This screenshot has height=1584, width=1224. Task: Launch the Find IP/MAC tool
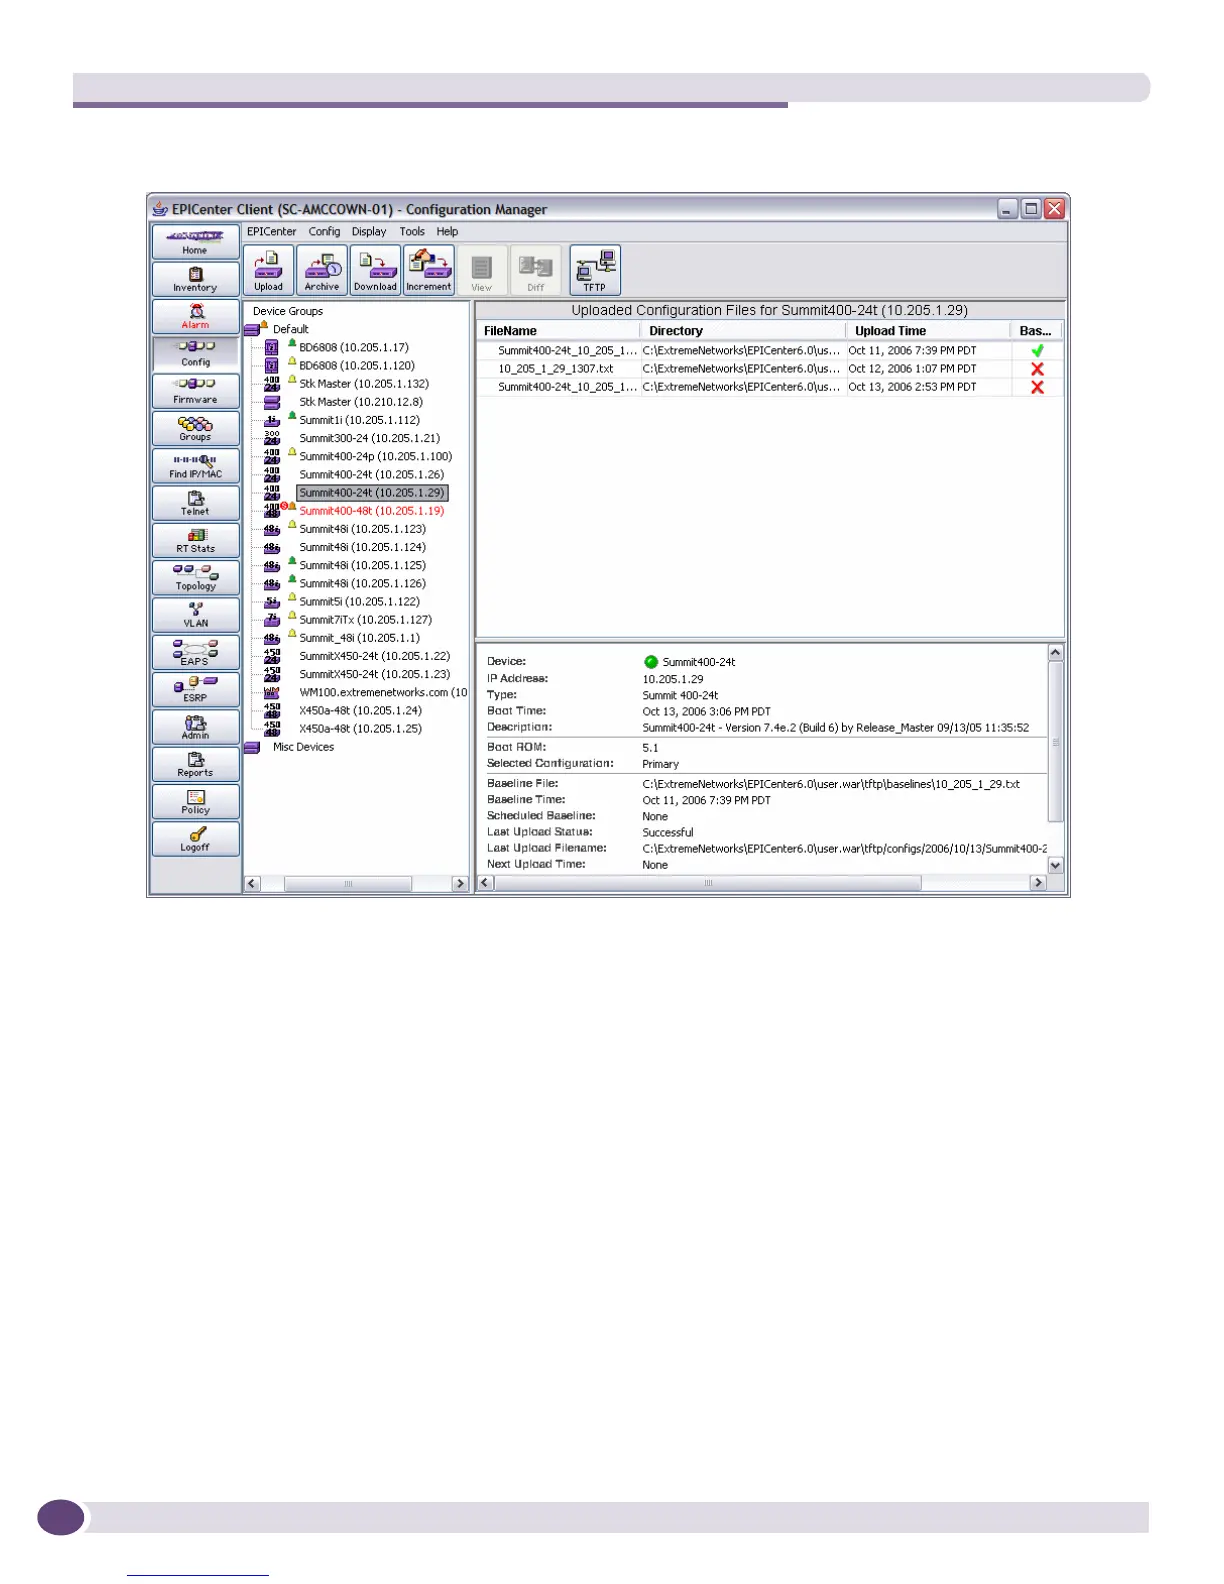pyautogui.click(x=196, y=466)
